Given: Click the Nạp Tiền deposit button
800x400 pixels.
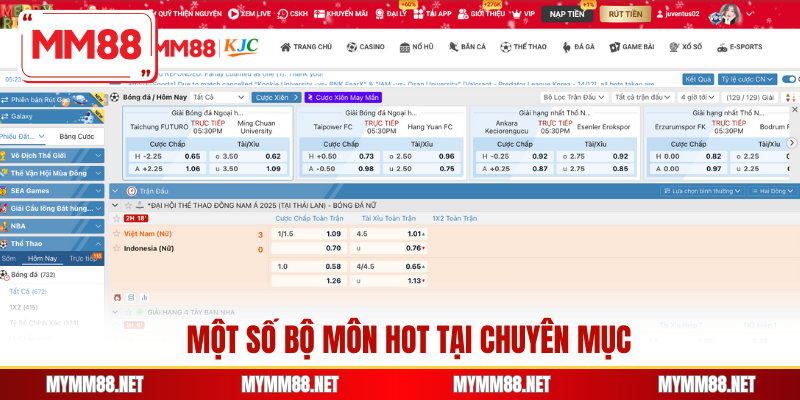Looking at the screenshot, I should click(567, 14).
